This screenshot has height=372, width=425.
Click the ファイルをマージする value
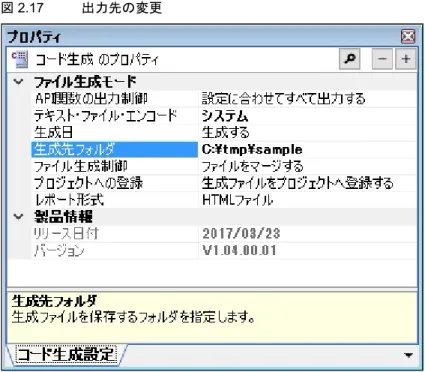tap(253, 166)
